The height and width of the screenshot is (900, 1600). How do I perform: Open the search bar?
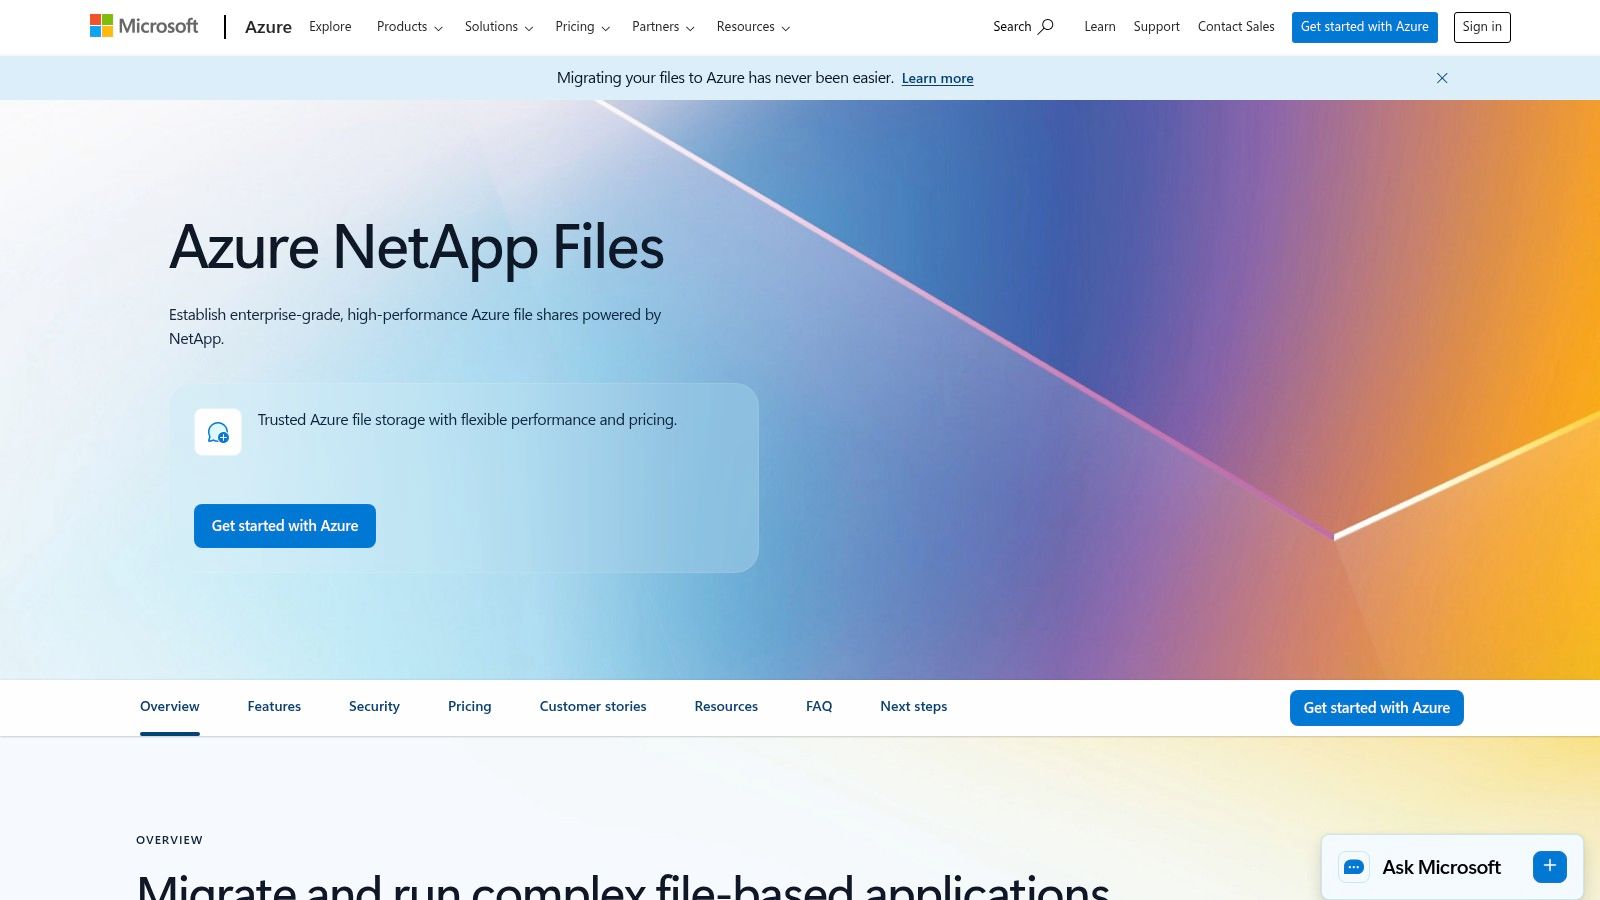click(1022, 27)
